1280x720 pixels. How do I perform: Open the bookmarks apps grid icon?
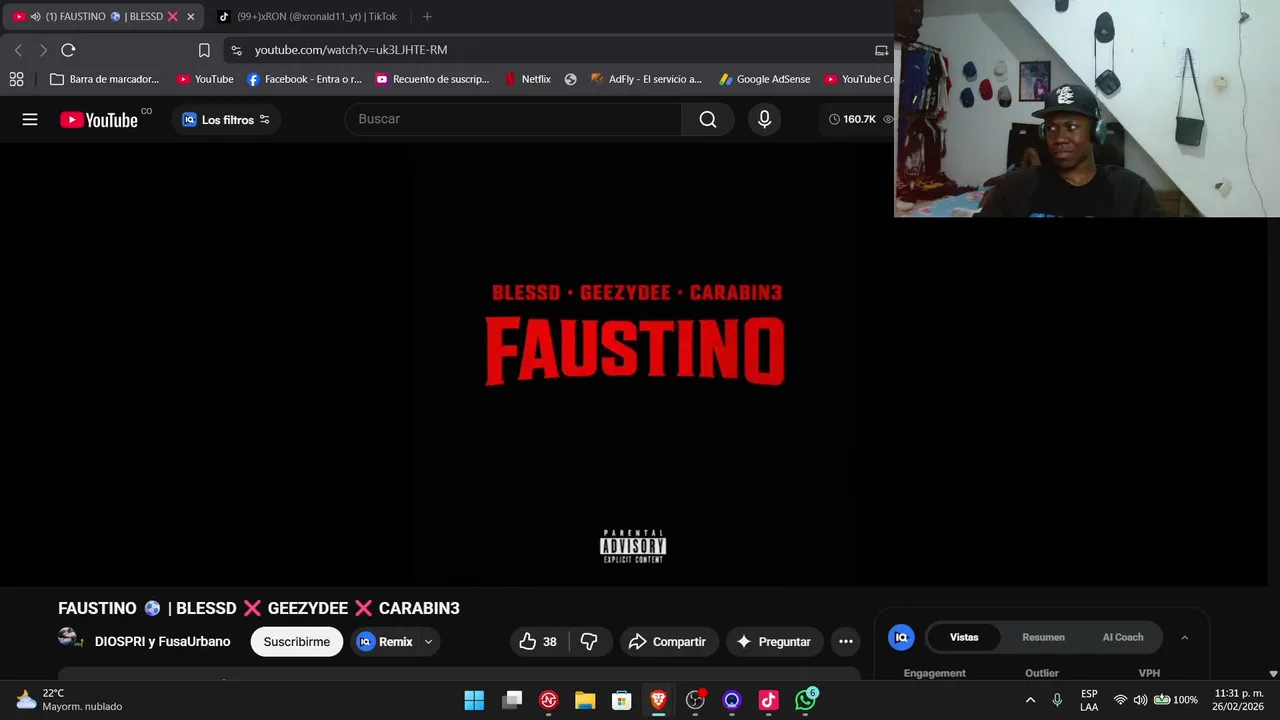click(17, 79)
